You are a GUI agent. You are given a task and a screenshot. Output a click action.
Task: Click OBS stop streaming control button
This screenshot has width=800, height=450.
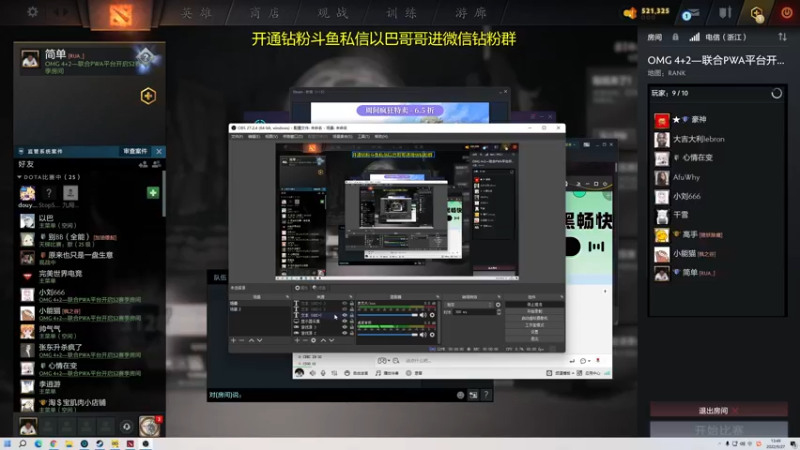[534, 305]
